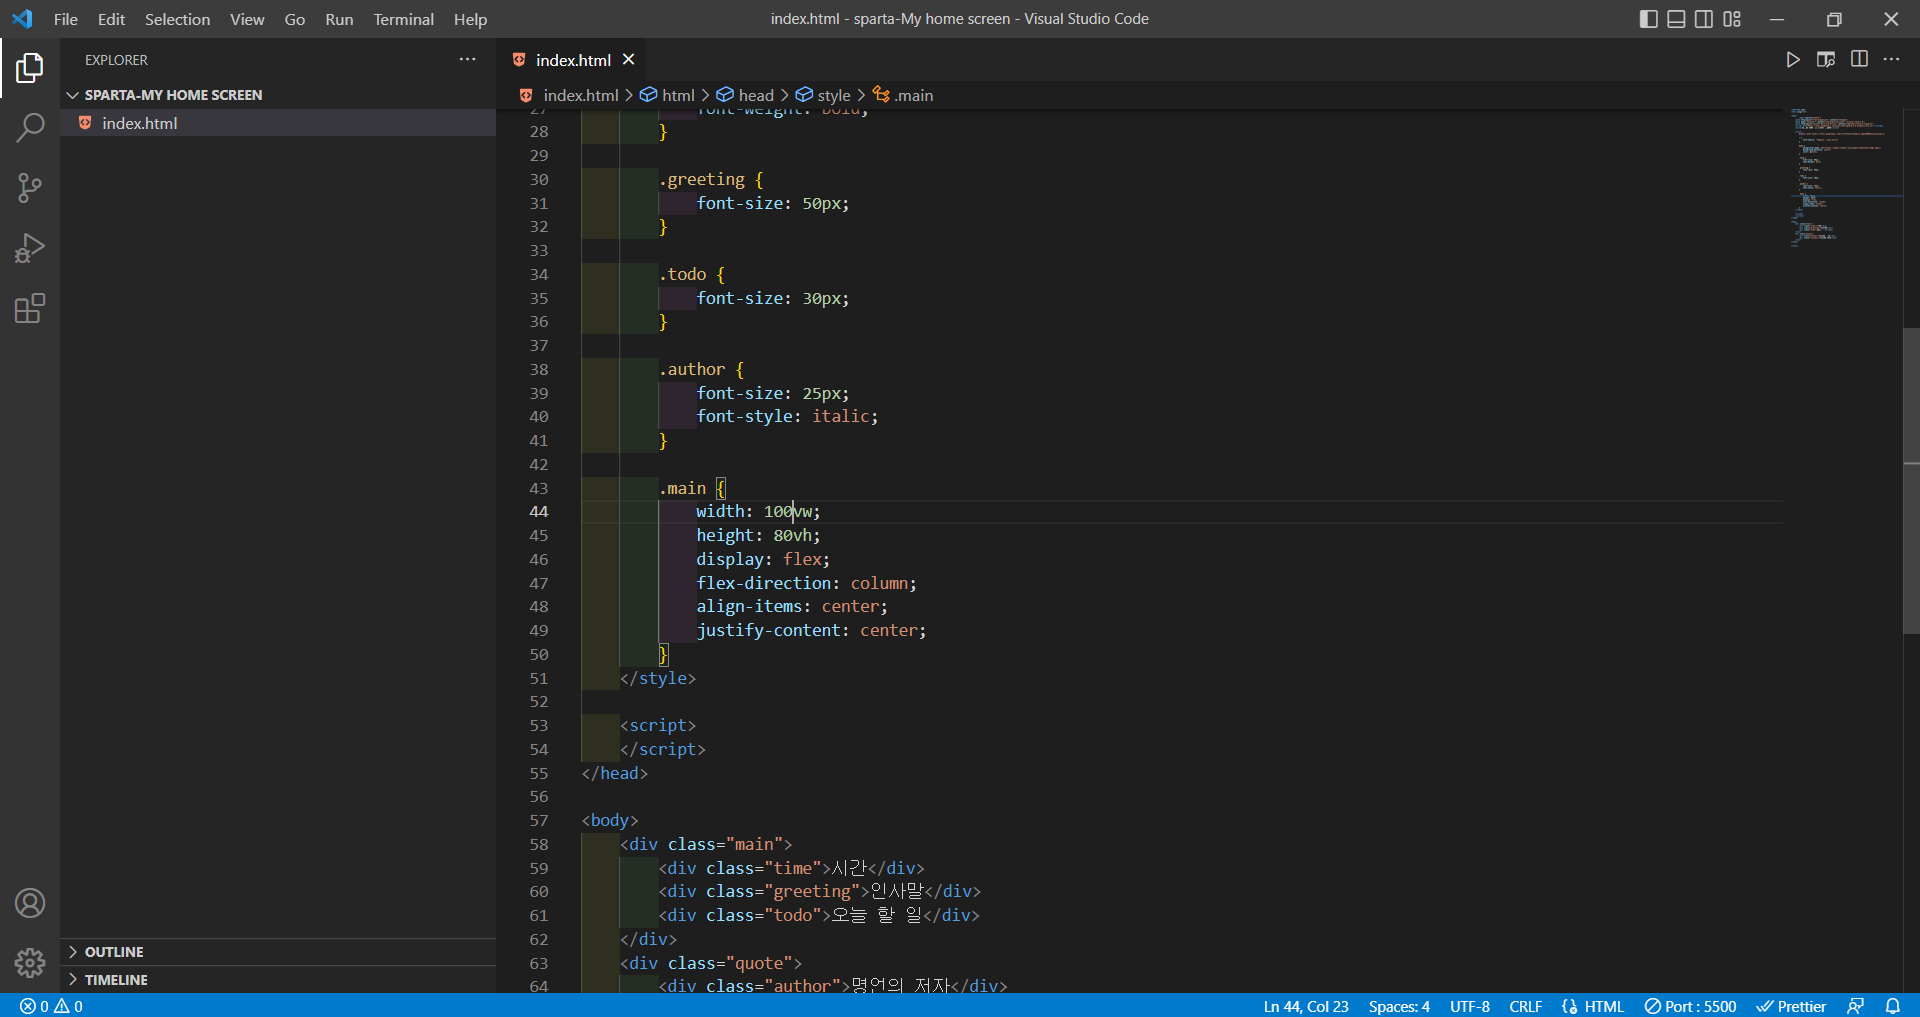Viewport: 1920px width, 1017px height.
Task: Click index.html in the breadcrumb
Action: (x=581, y=95)
